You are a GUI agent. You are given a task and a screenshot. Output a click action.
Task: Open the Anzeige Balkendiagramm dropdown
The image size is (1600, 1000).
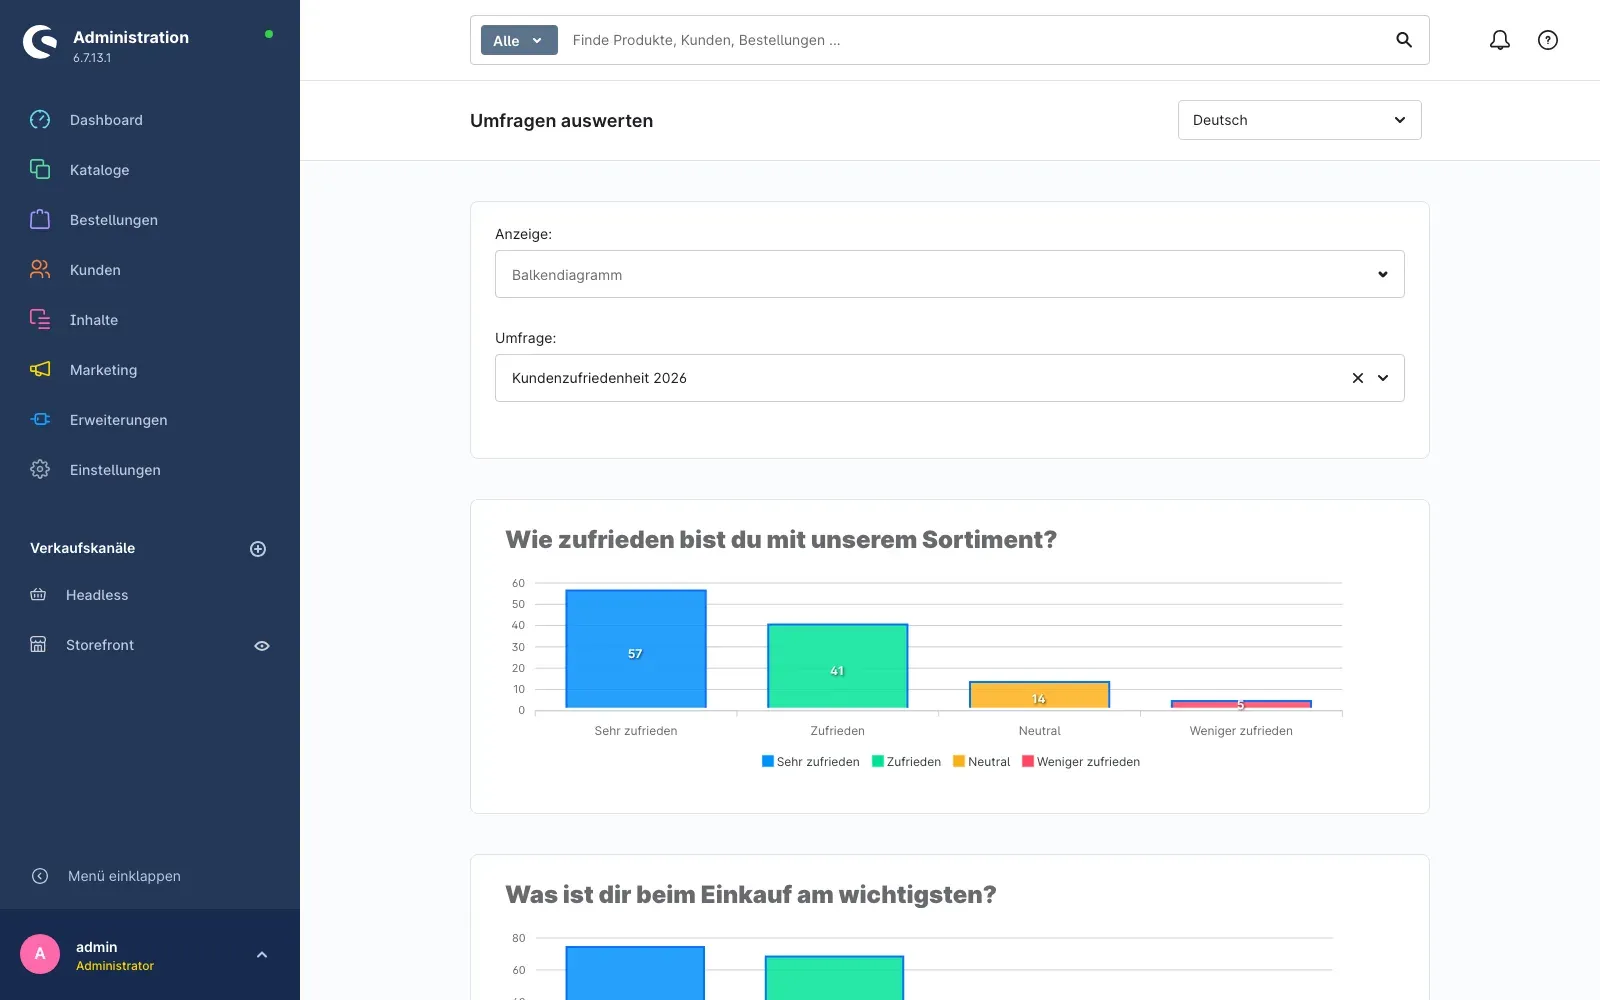coord(950,274)
